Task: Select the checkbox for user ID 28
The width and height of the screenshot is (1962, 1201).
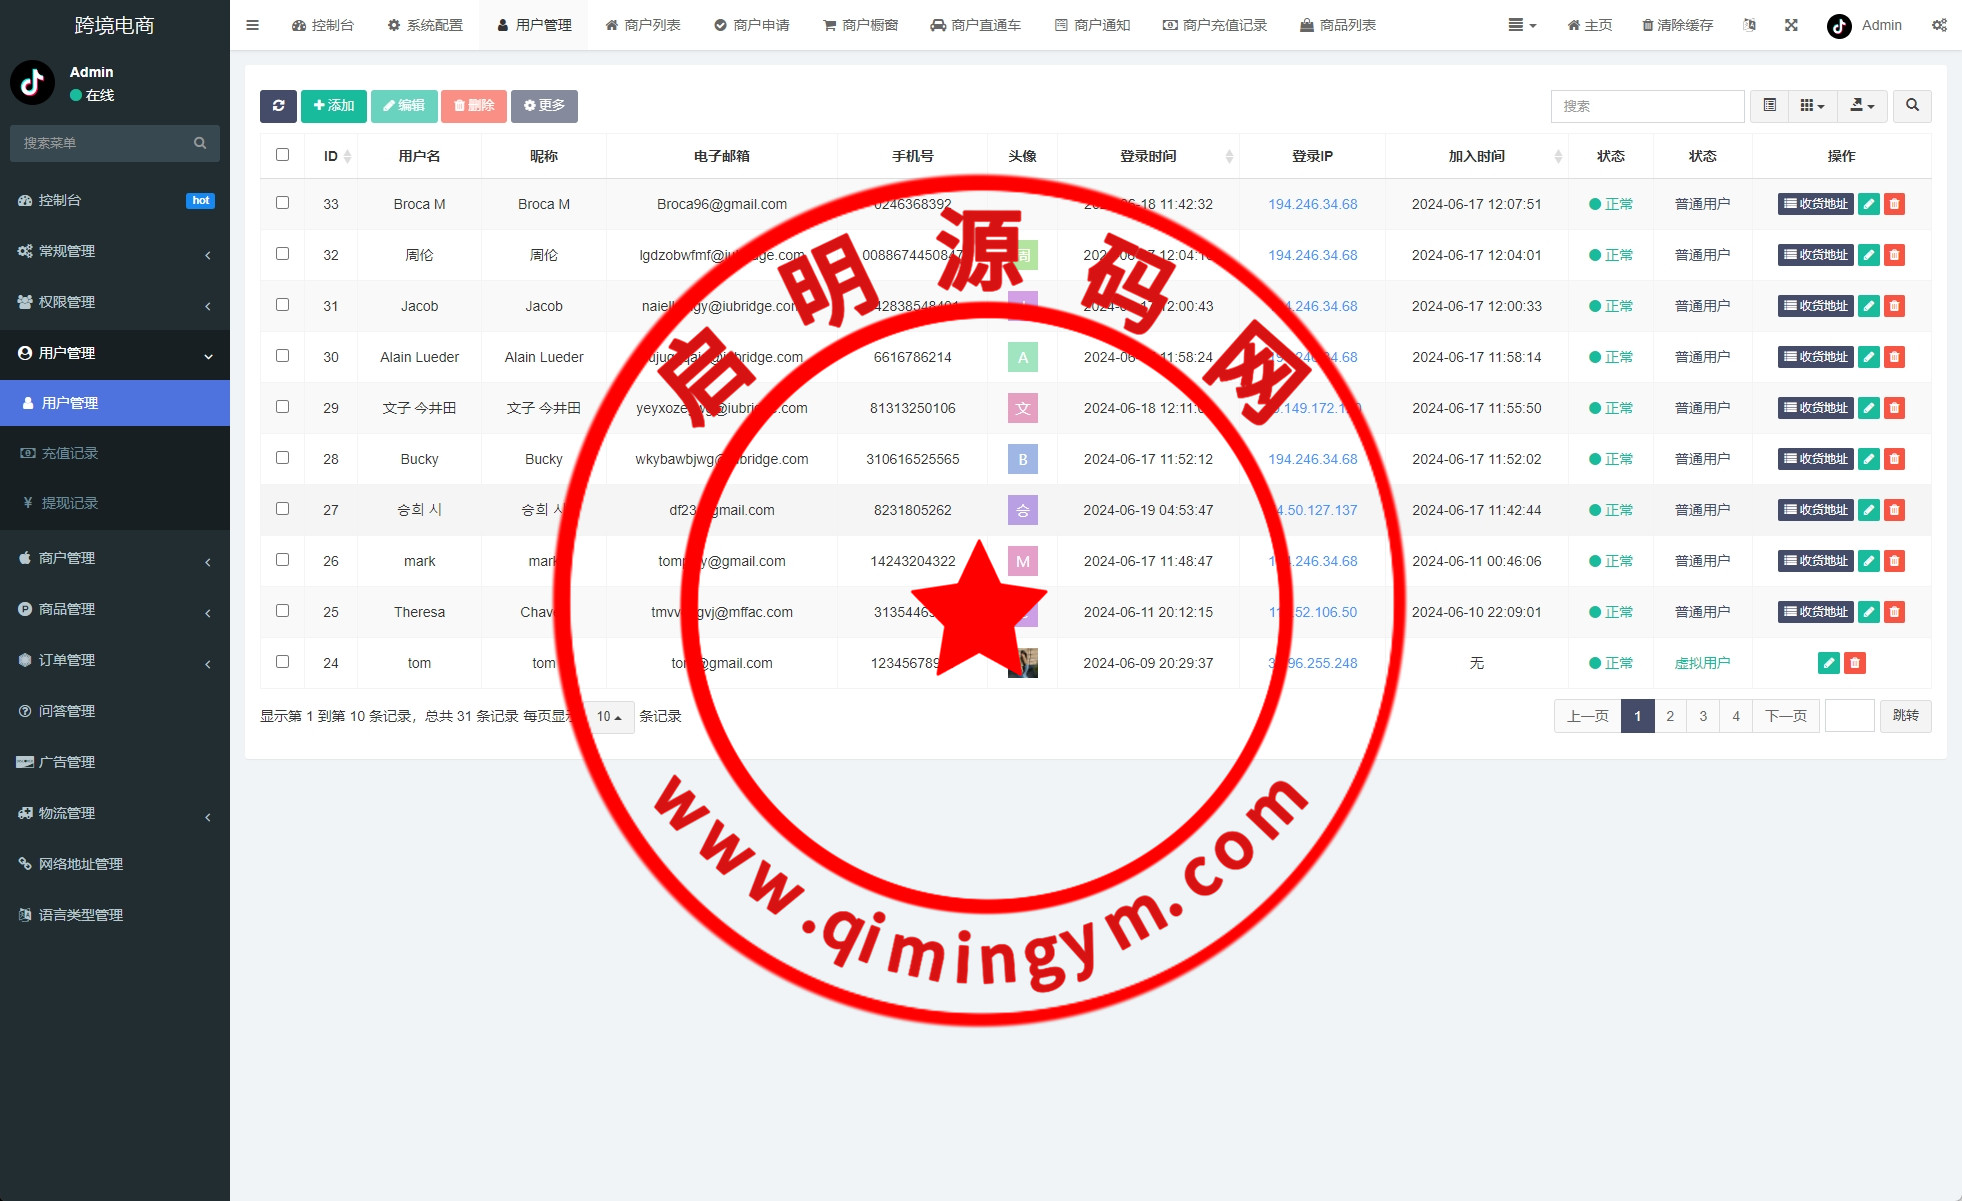Action: click(x=282, y=458)
